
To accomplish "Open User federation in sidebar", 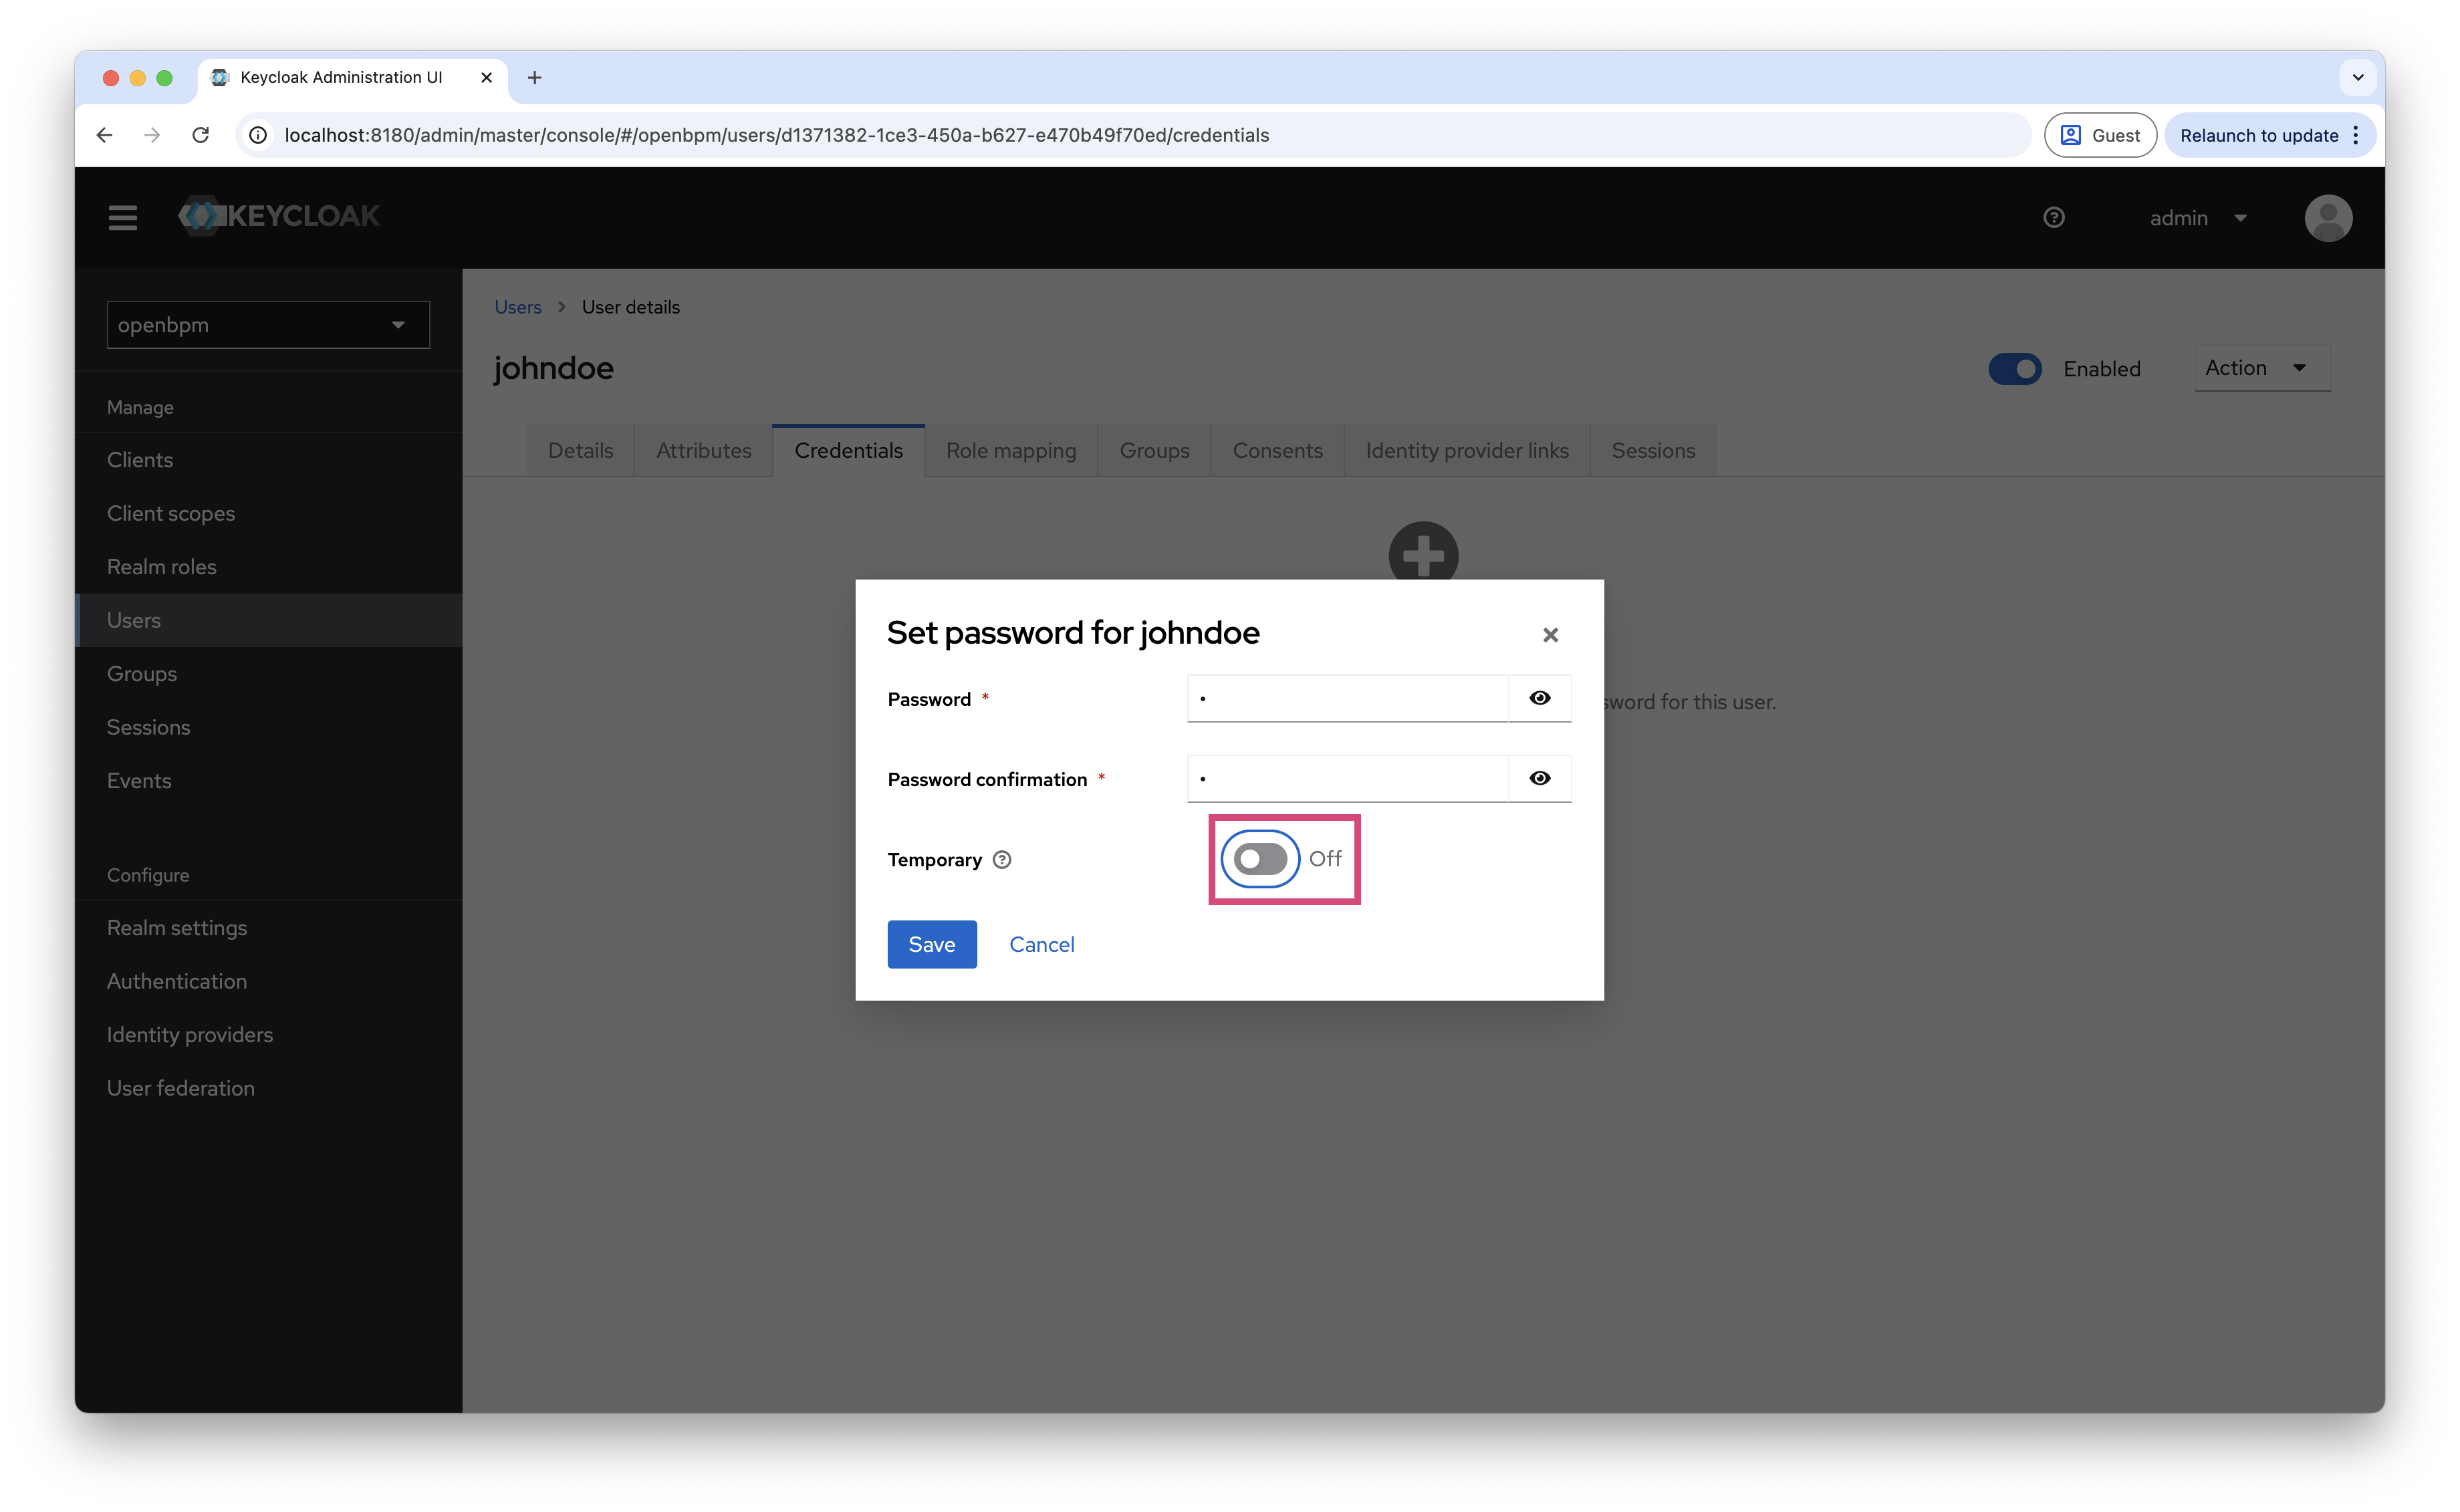I will click(x=268, y=1088).
